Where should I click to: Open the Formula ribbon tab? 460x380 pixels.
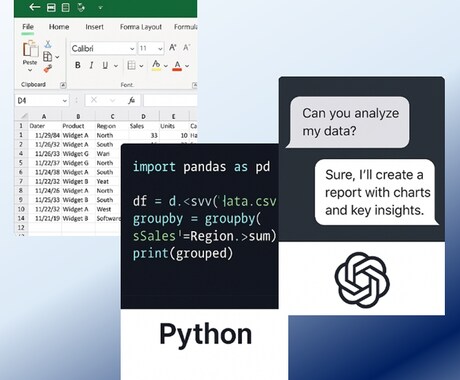coord(185,27)
